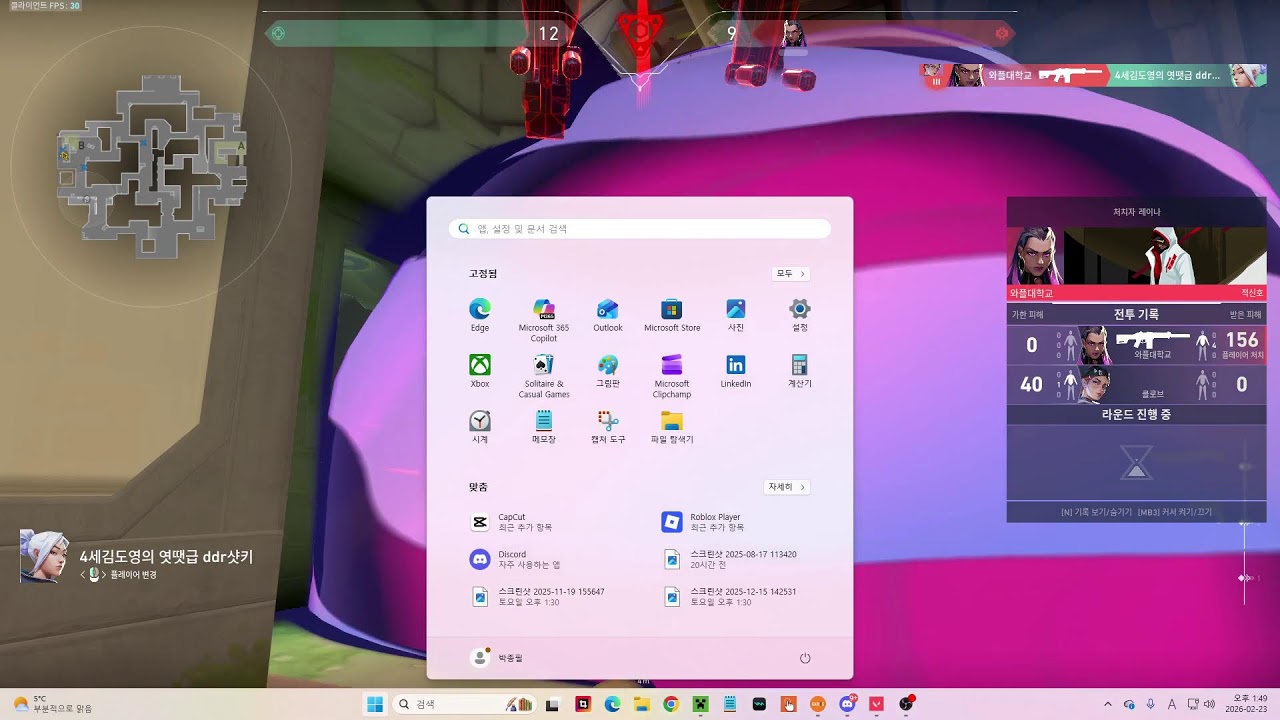Open network status in system tray
The height and width of the screenshot is (720, 1280).
pos(1192,704)
